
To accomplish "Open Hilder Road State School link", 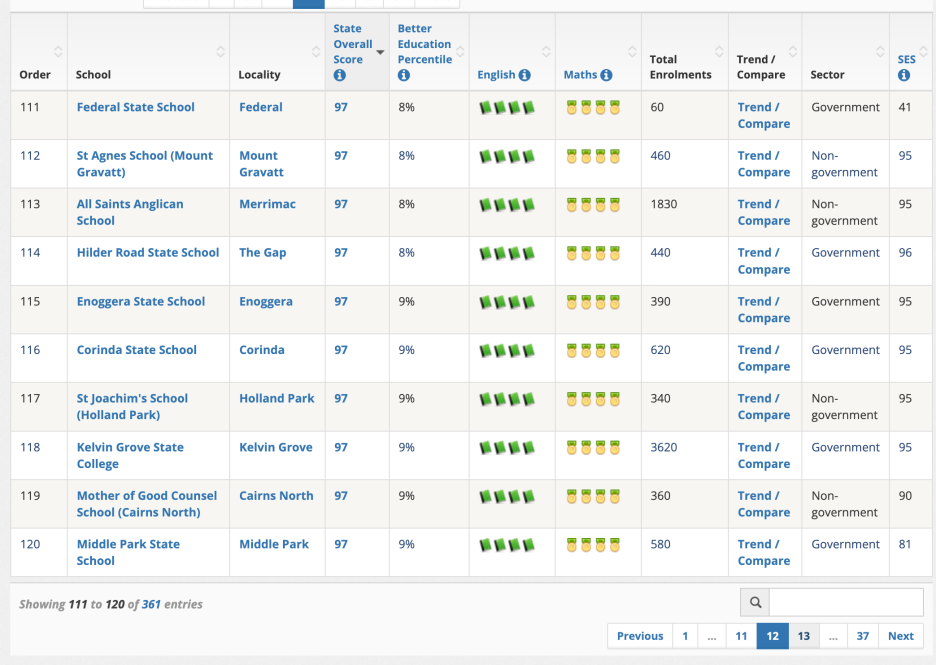I will pos(148,253).
